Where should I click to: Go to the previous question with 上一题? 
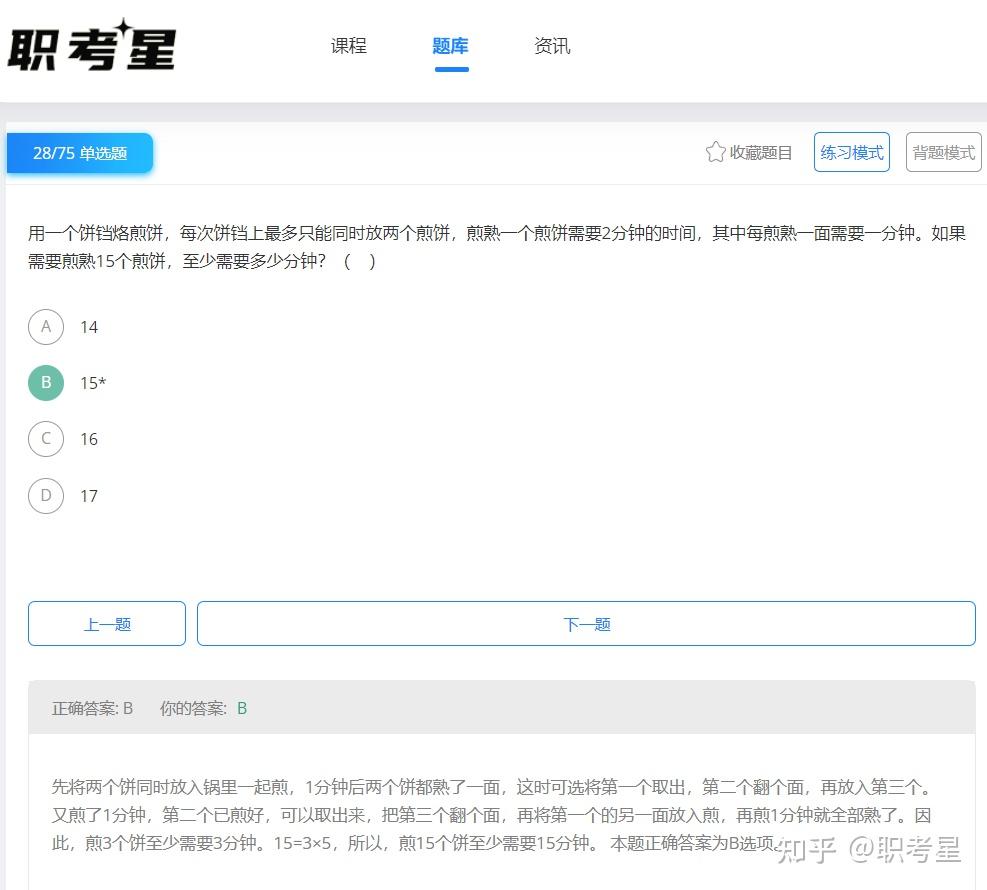pyautogui.click(x=106, y=622)
